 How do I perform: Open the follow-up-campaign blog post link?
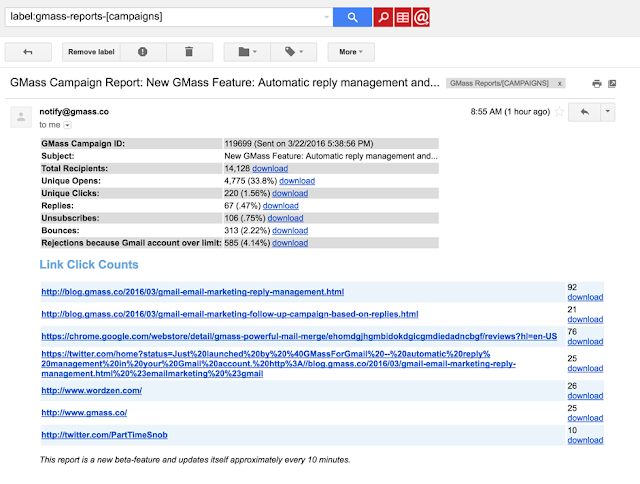(x=230, y=314)
